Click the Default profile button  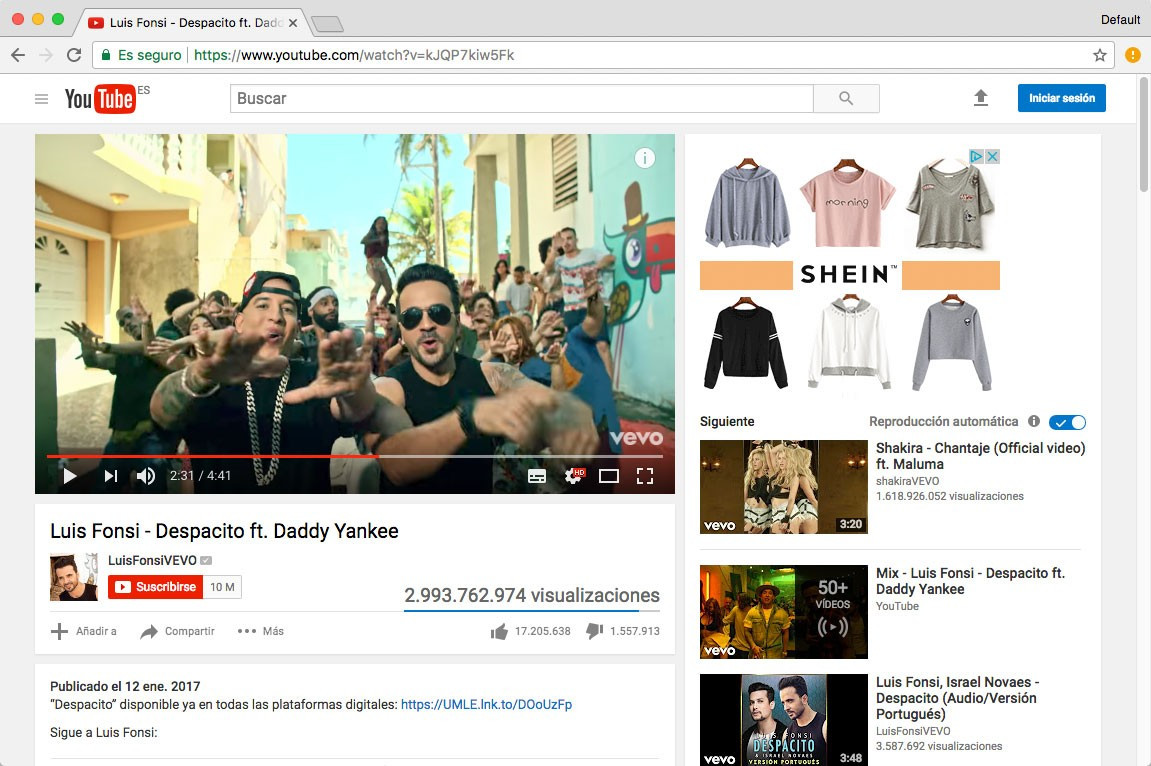(1120, 20)
